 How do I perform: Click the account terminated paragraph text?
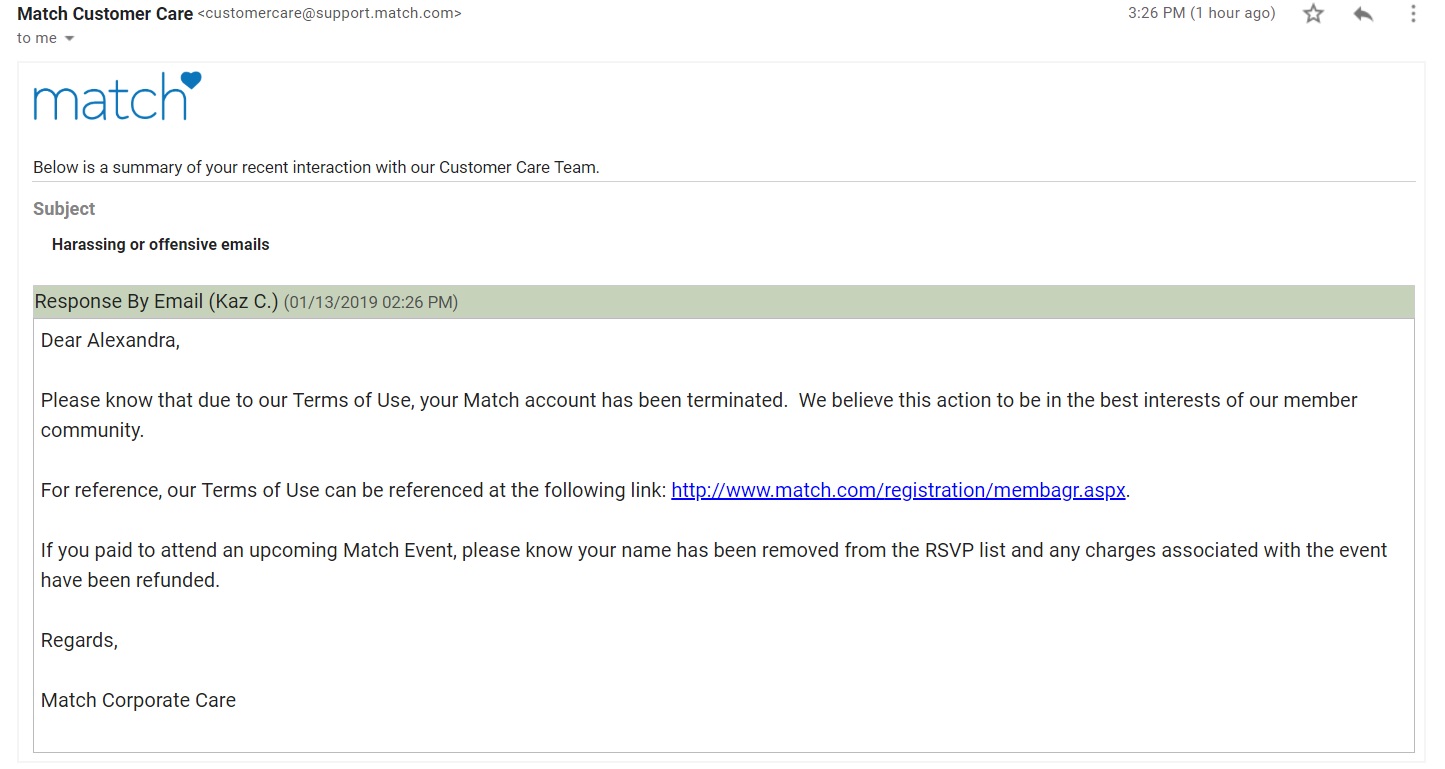tap(699, 415)
